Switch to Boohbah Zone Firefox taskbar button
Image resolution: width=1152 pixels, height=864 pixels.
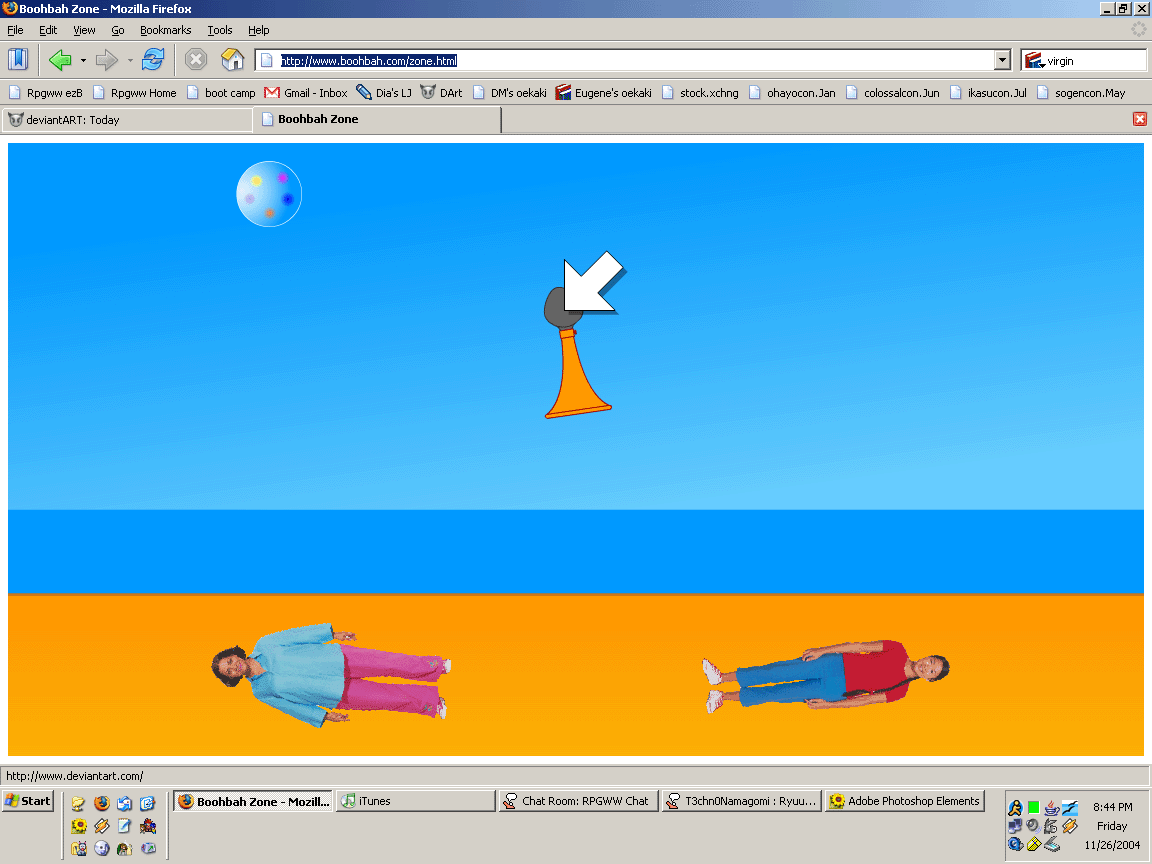tap(253, 801)
